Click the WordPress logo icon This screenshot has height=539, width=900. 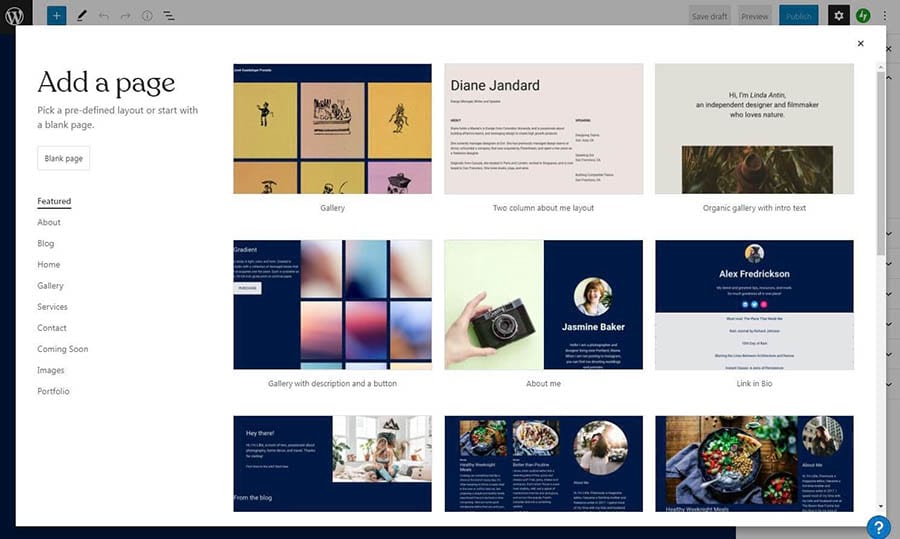pos(14,16)
